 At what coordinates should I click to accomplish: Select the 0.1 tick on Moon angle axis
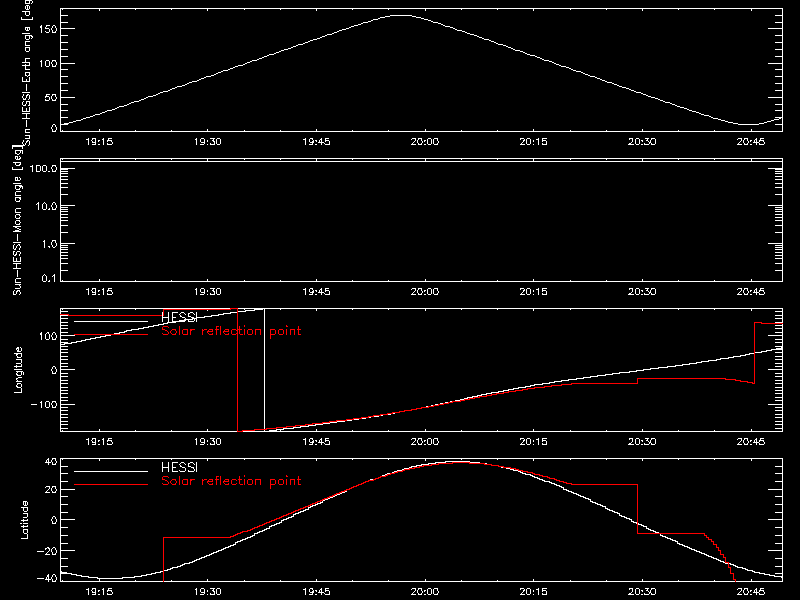pos(49,278)
